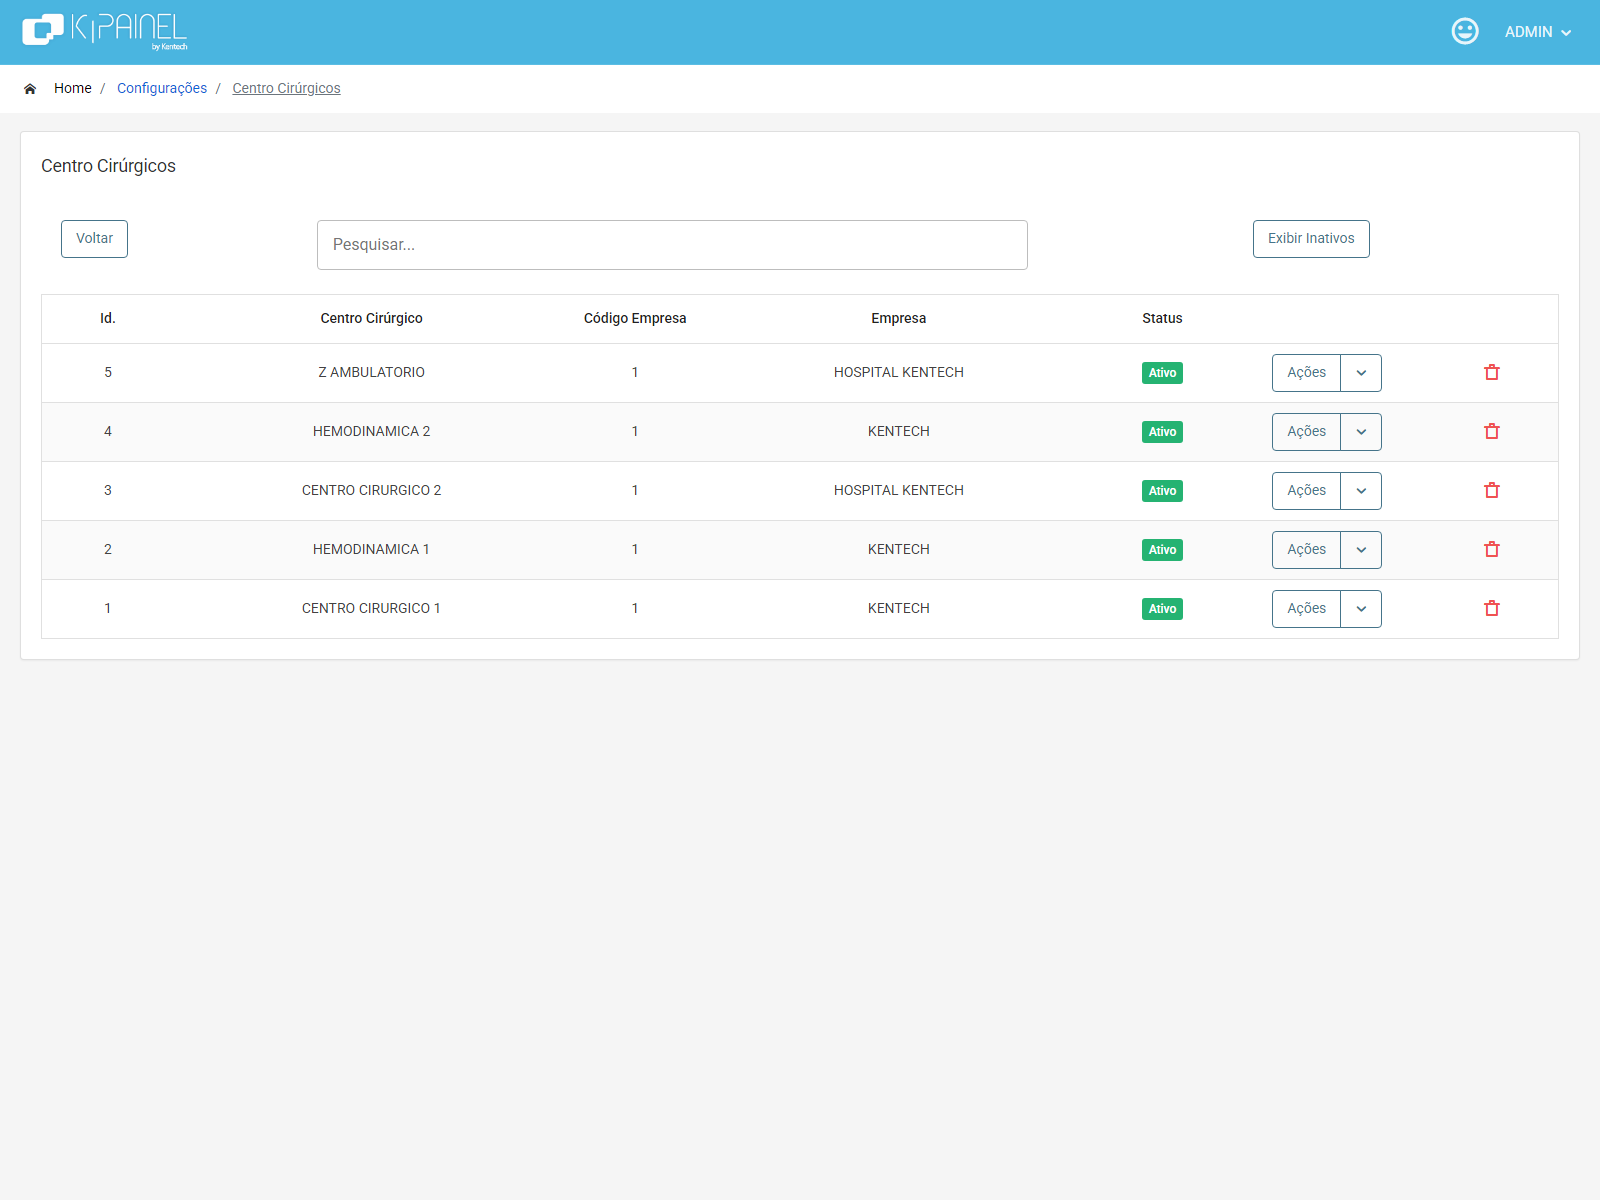
Task: Expand Ações dropdown arrow for Z AMBULATORIO
Action: pos(1361,373)
